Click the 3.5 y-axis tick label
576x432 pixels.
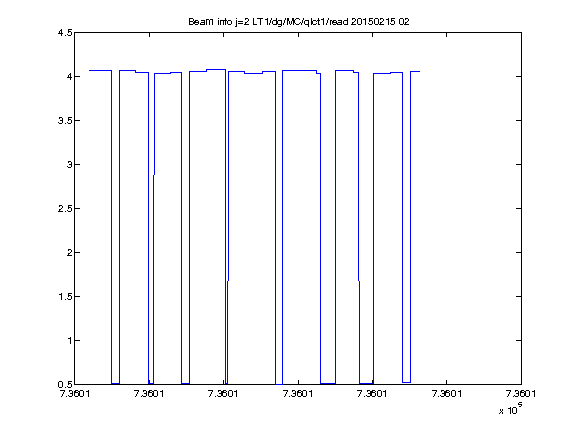click(x=65, y=120)
